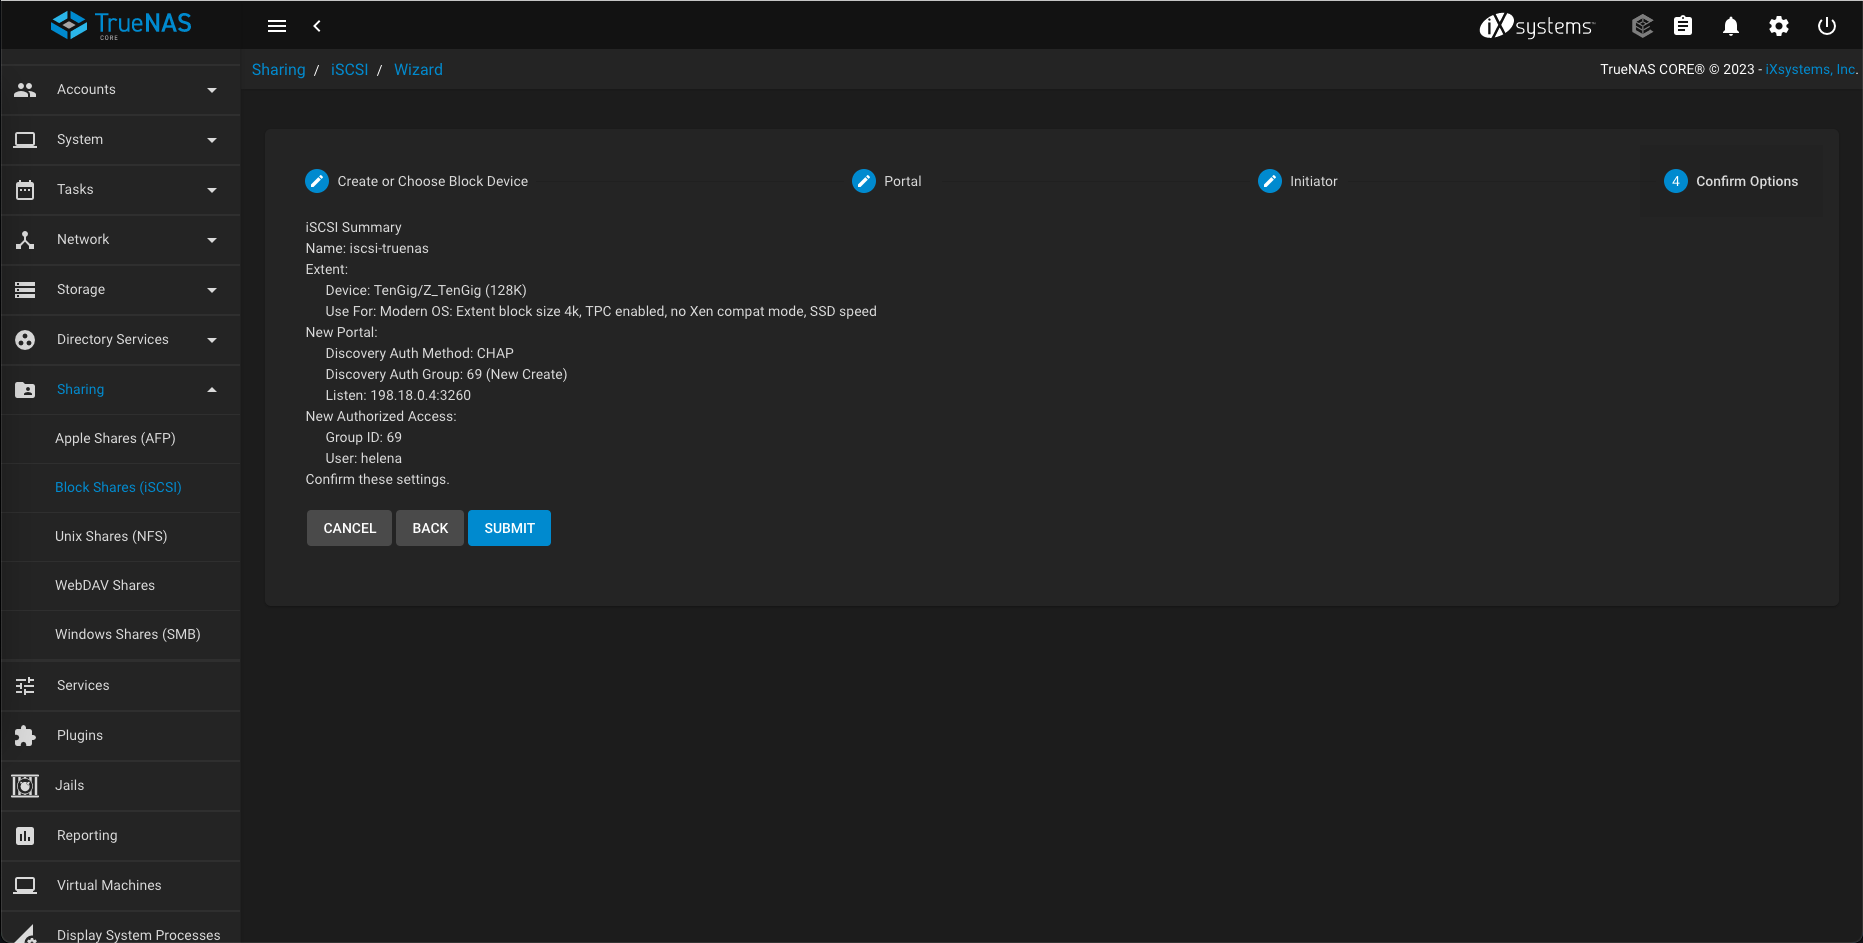Open the iXsystems, Inc. link

tap(1811, 69)
